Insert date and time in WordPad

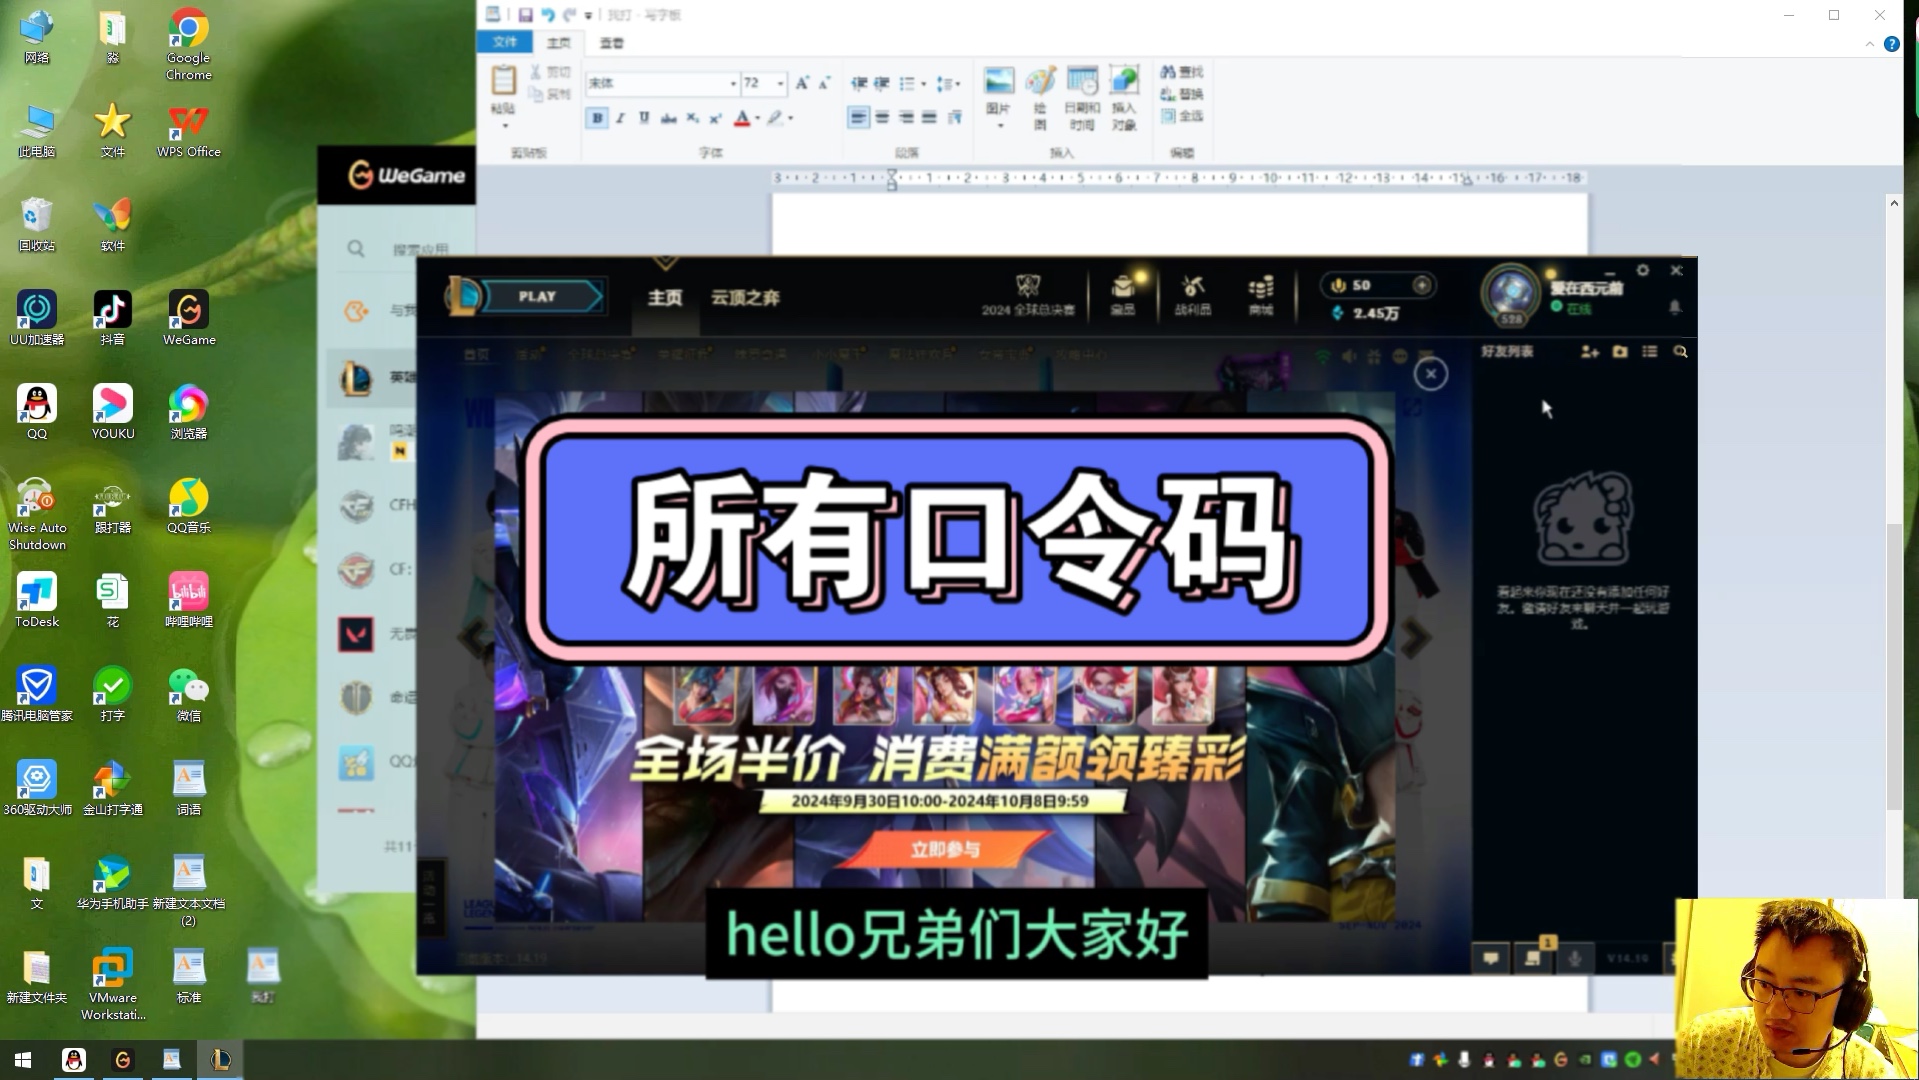(1082, 81)
